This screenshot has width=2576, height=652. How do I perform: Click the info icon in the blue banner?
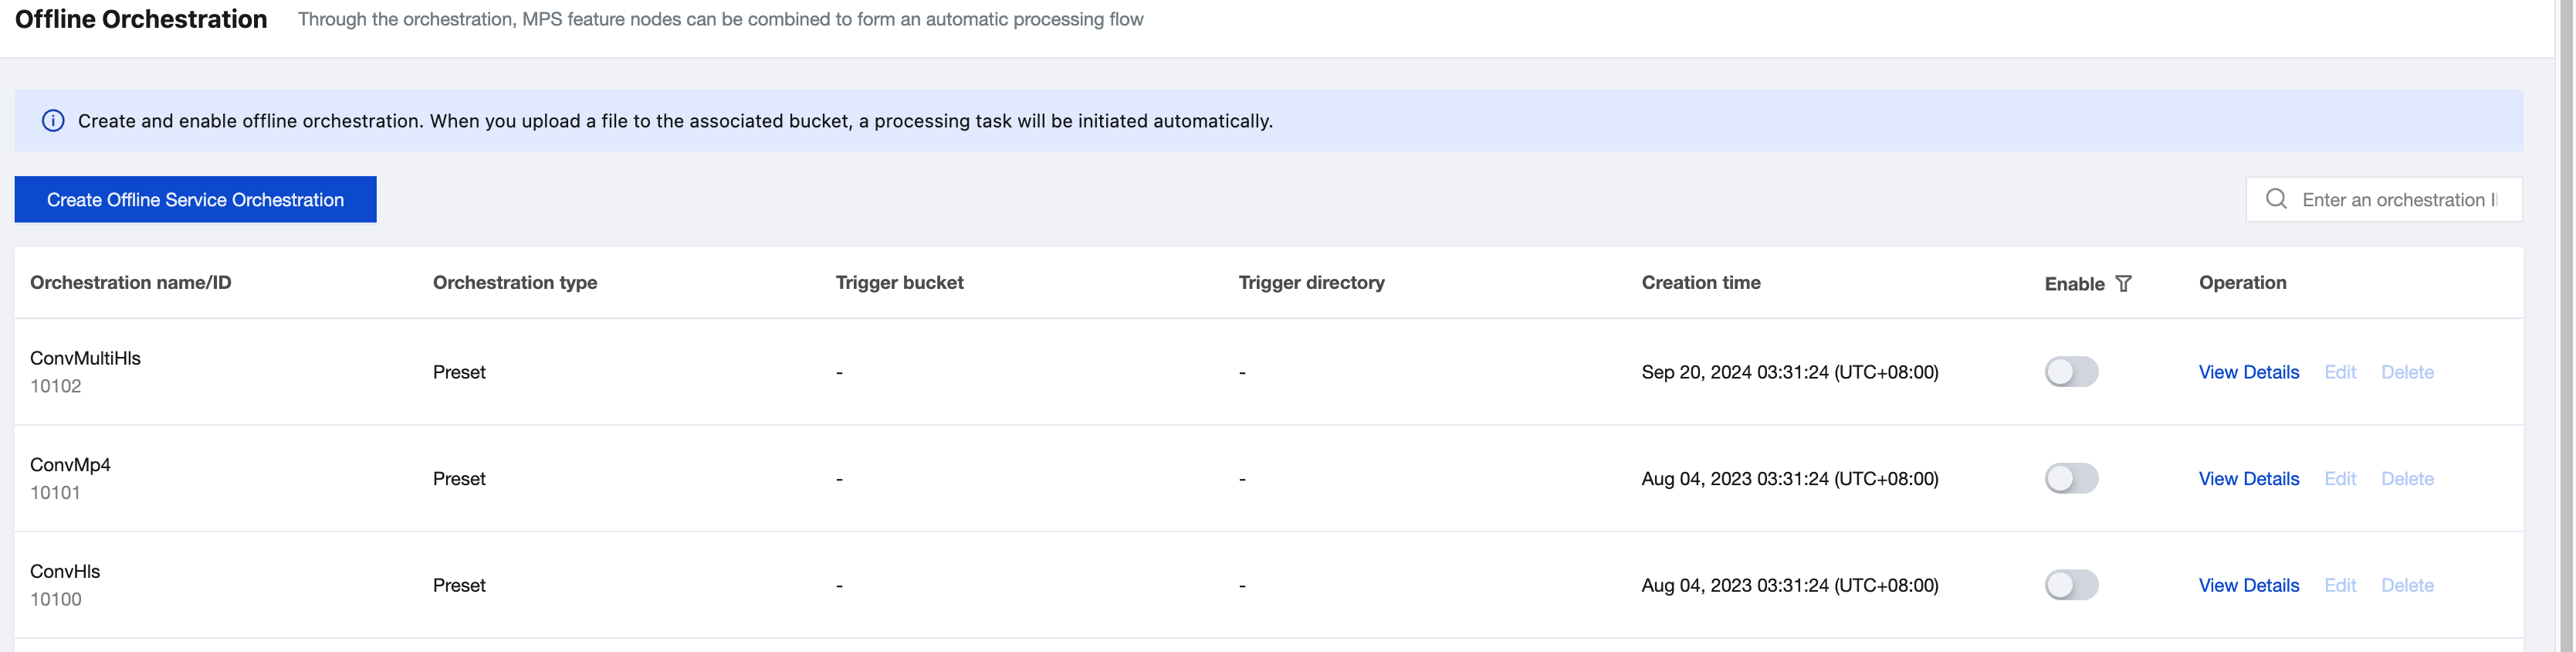53,121
